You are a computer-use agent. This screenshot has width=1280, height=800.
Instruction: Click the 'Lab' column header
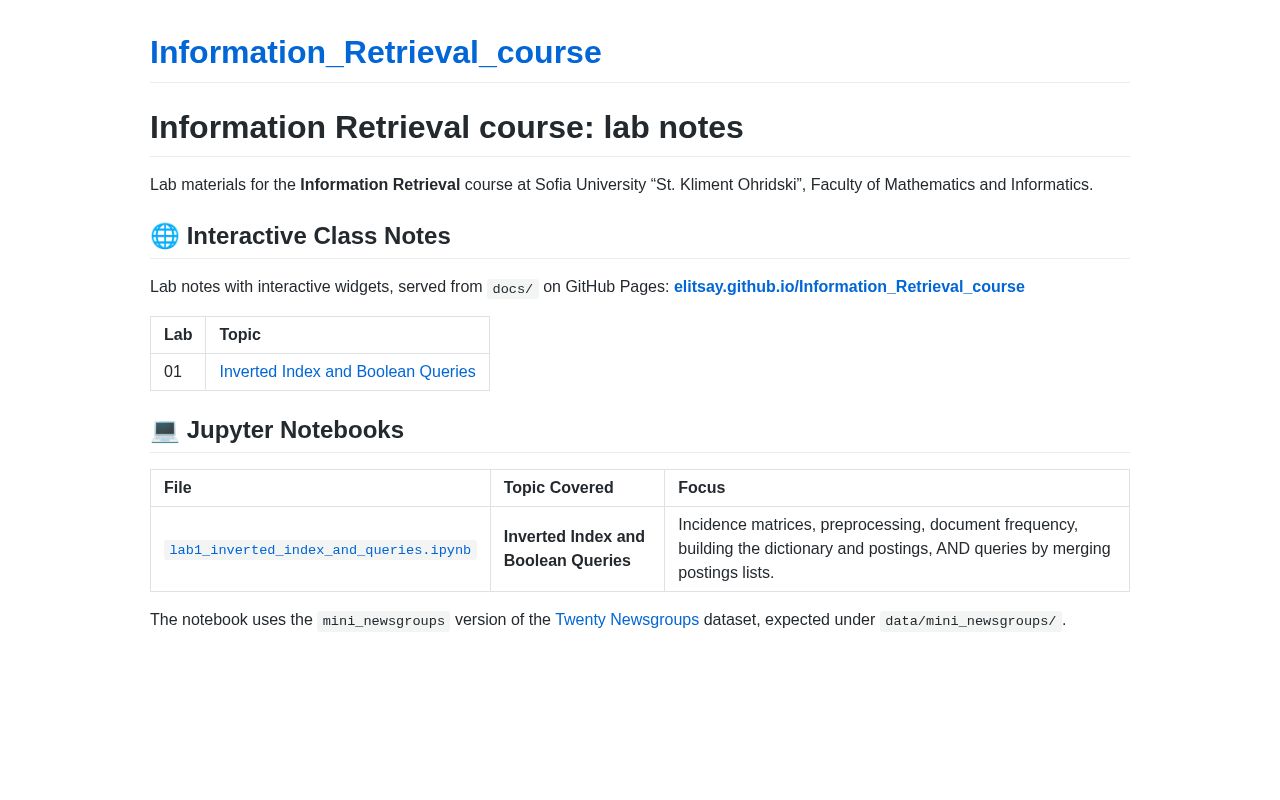(x=178, y=335)
